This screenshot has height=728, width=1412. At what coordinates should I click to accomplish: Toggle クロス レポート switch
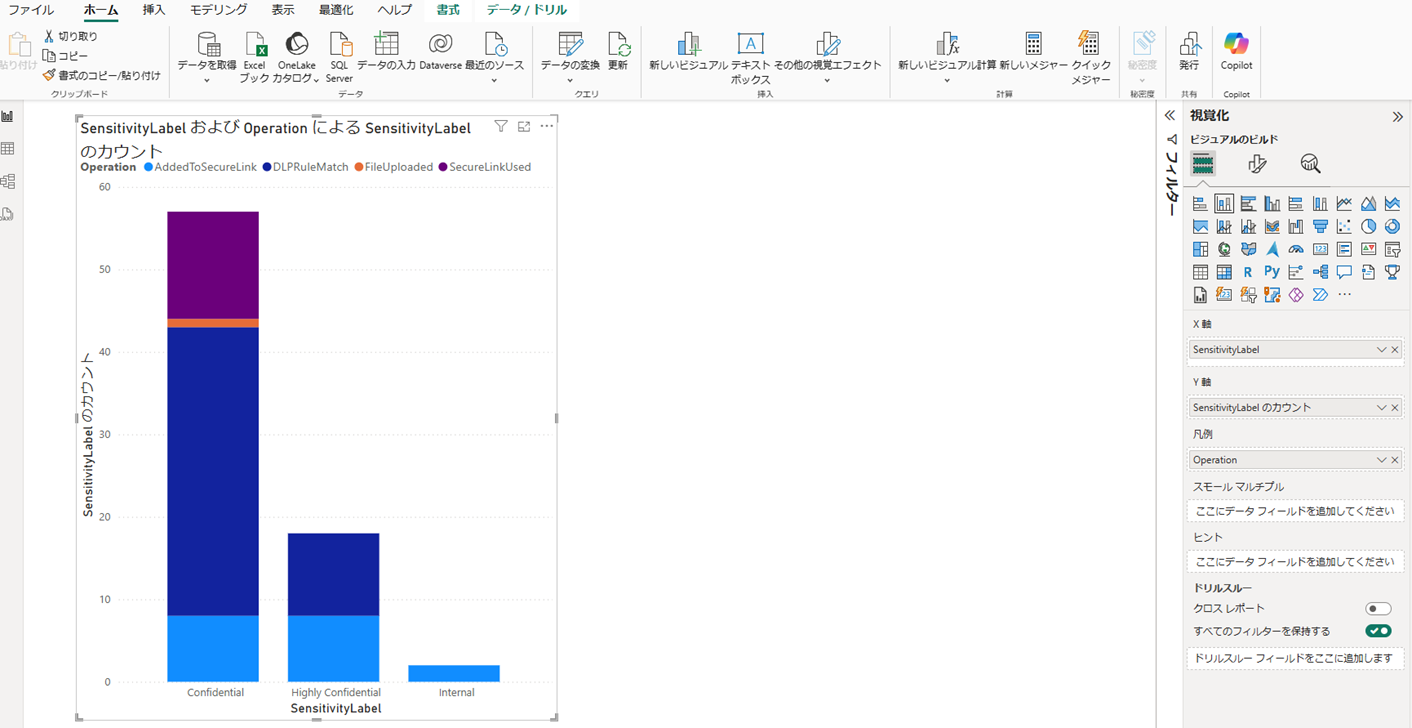click(x=1378, y=608)
